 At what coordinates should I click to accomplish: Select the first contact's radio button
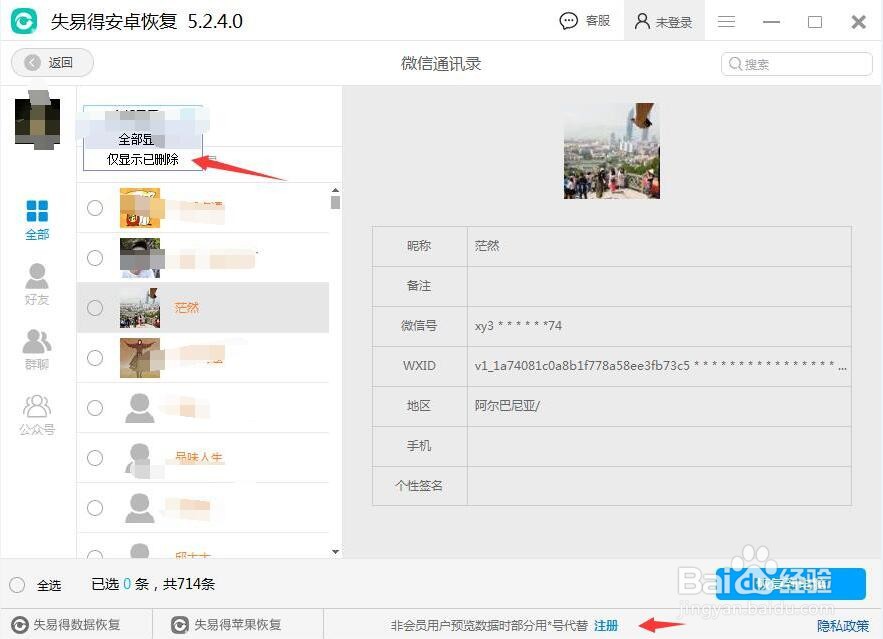95,208
